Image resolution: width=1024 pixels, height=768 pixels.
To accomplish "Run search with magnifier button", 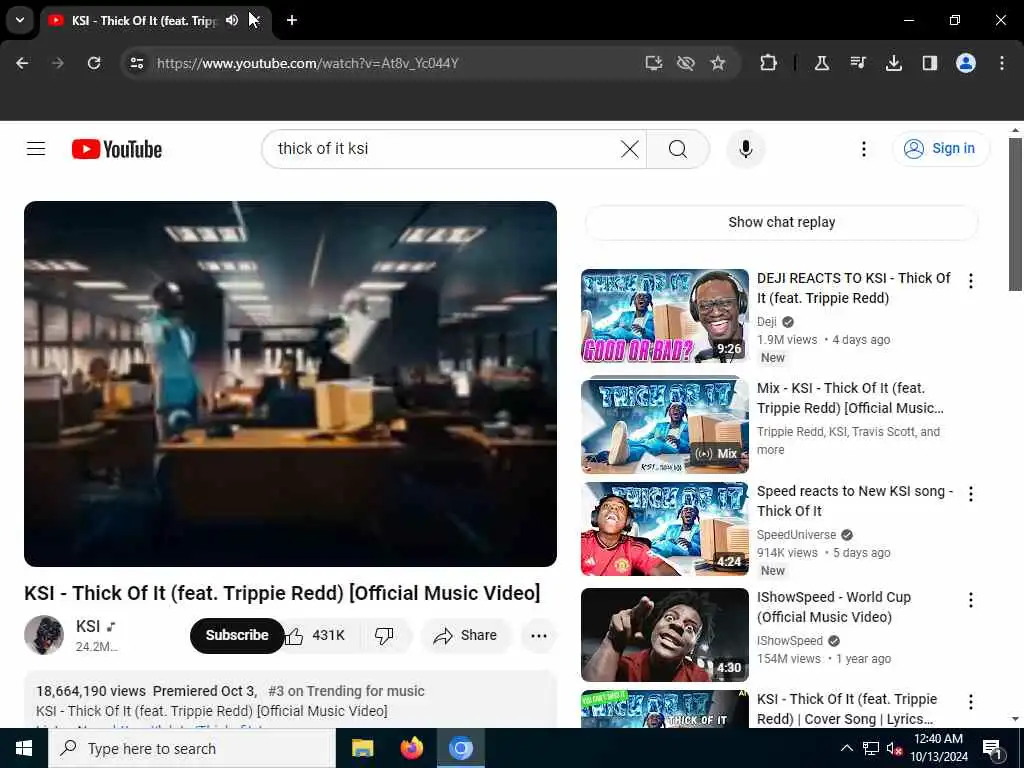I will point(678,149).
